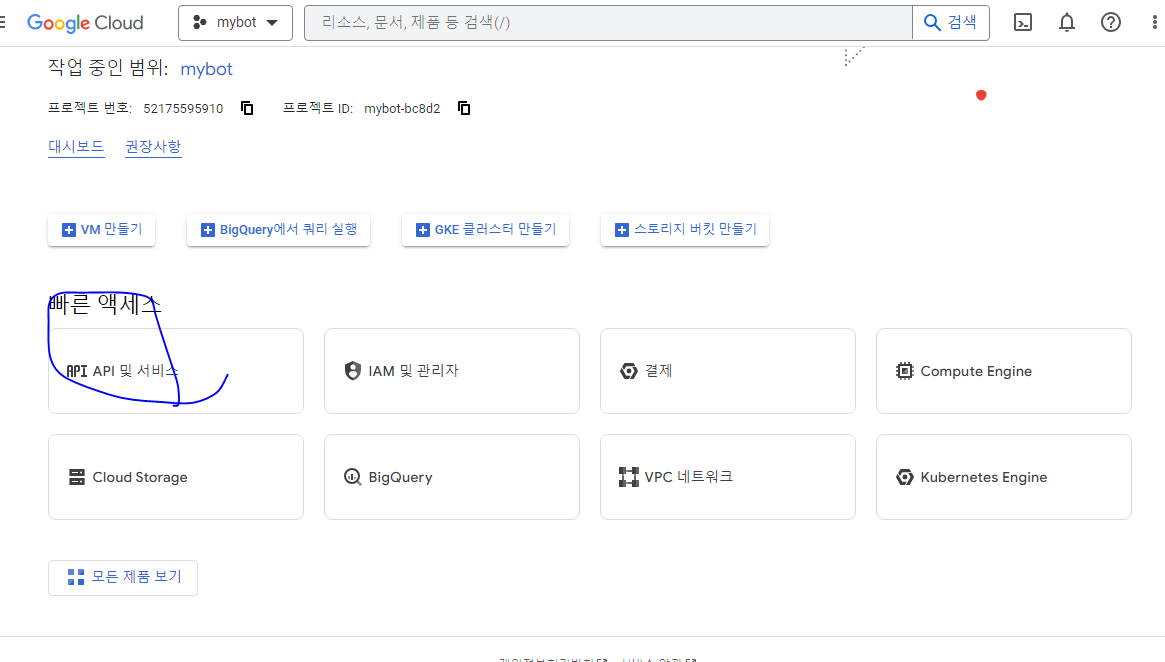
Task: Open the IAM 및 관리자 card label
Action: coord(414,371)
